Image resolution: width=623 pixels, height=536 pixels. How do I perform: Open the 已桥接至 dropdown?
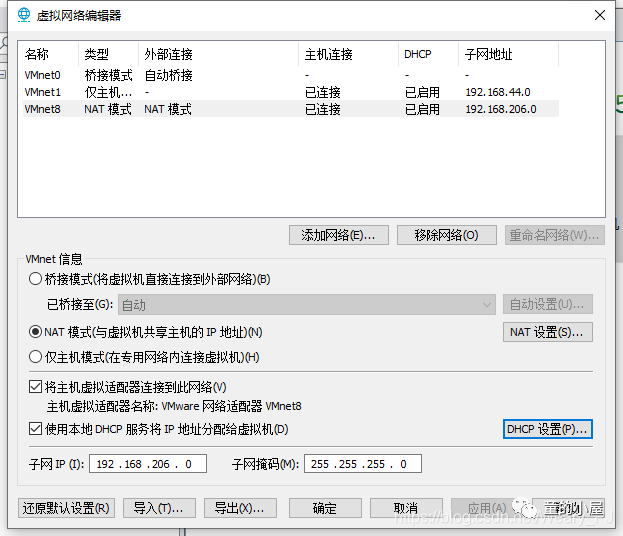(307, 305)
